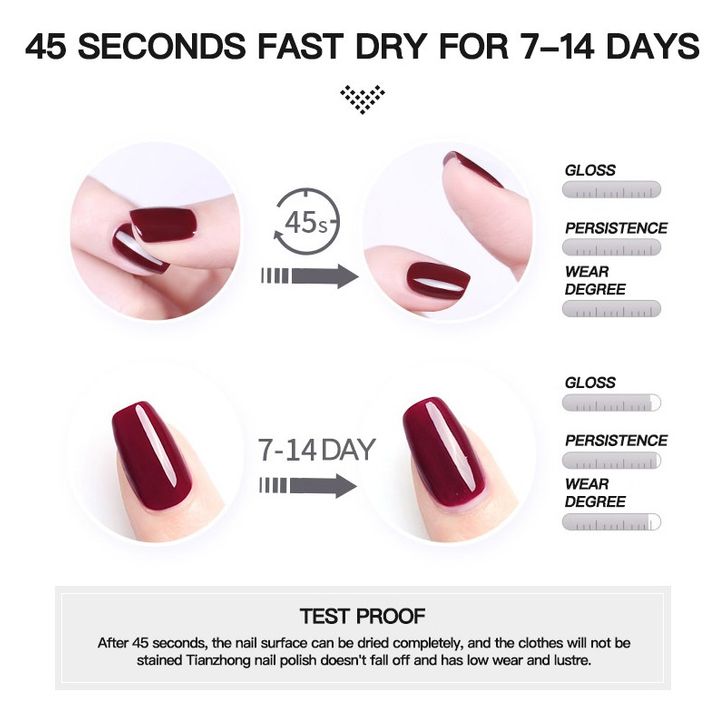The width and height of the screenshot is (726, 726).
Task: Click the lower WEAR DEGREE rating bar
Action: pos(611,522)
